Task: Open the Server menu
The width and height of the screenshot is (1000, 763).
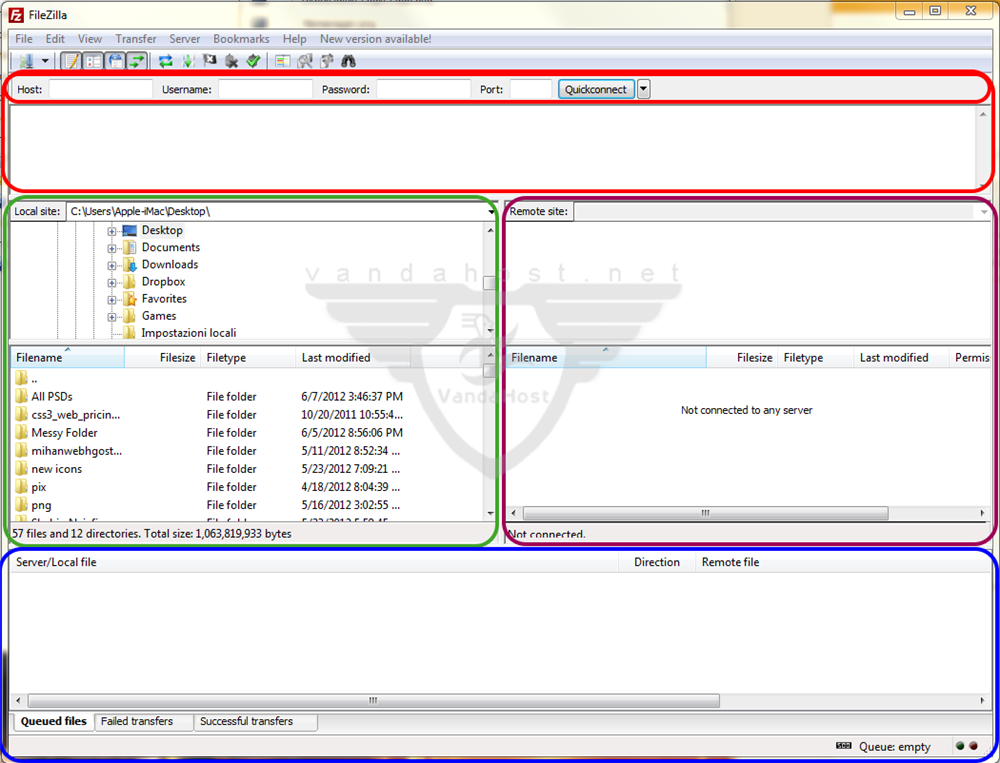Action: click(x=185, y=39)
